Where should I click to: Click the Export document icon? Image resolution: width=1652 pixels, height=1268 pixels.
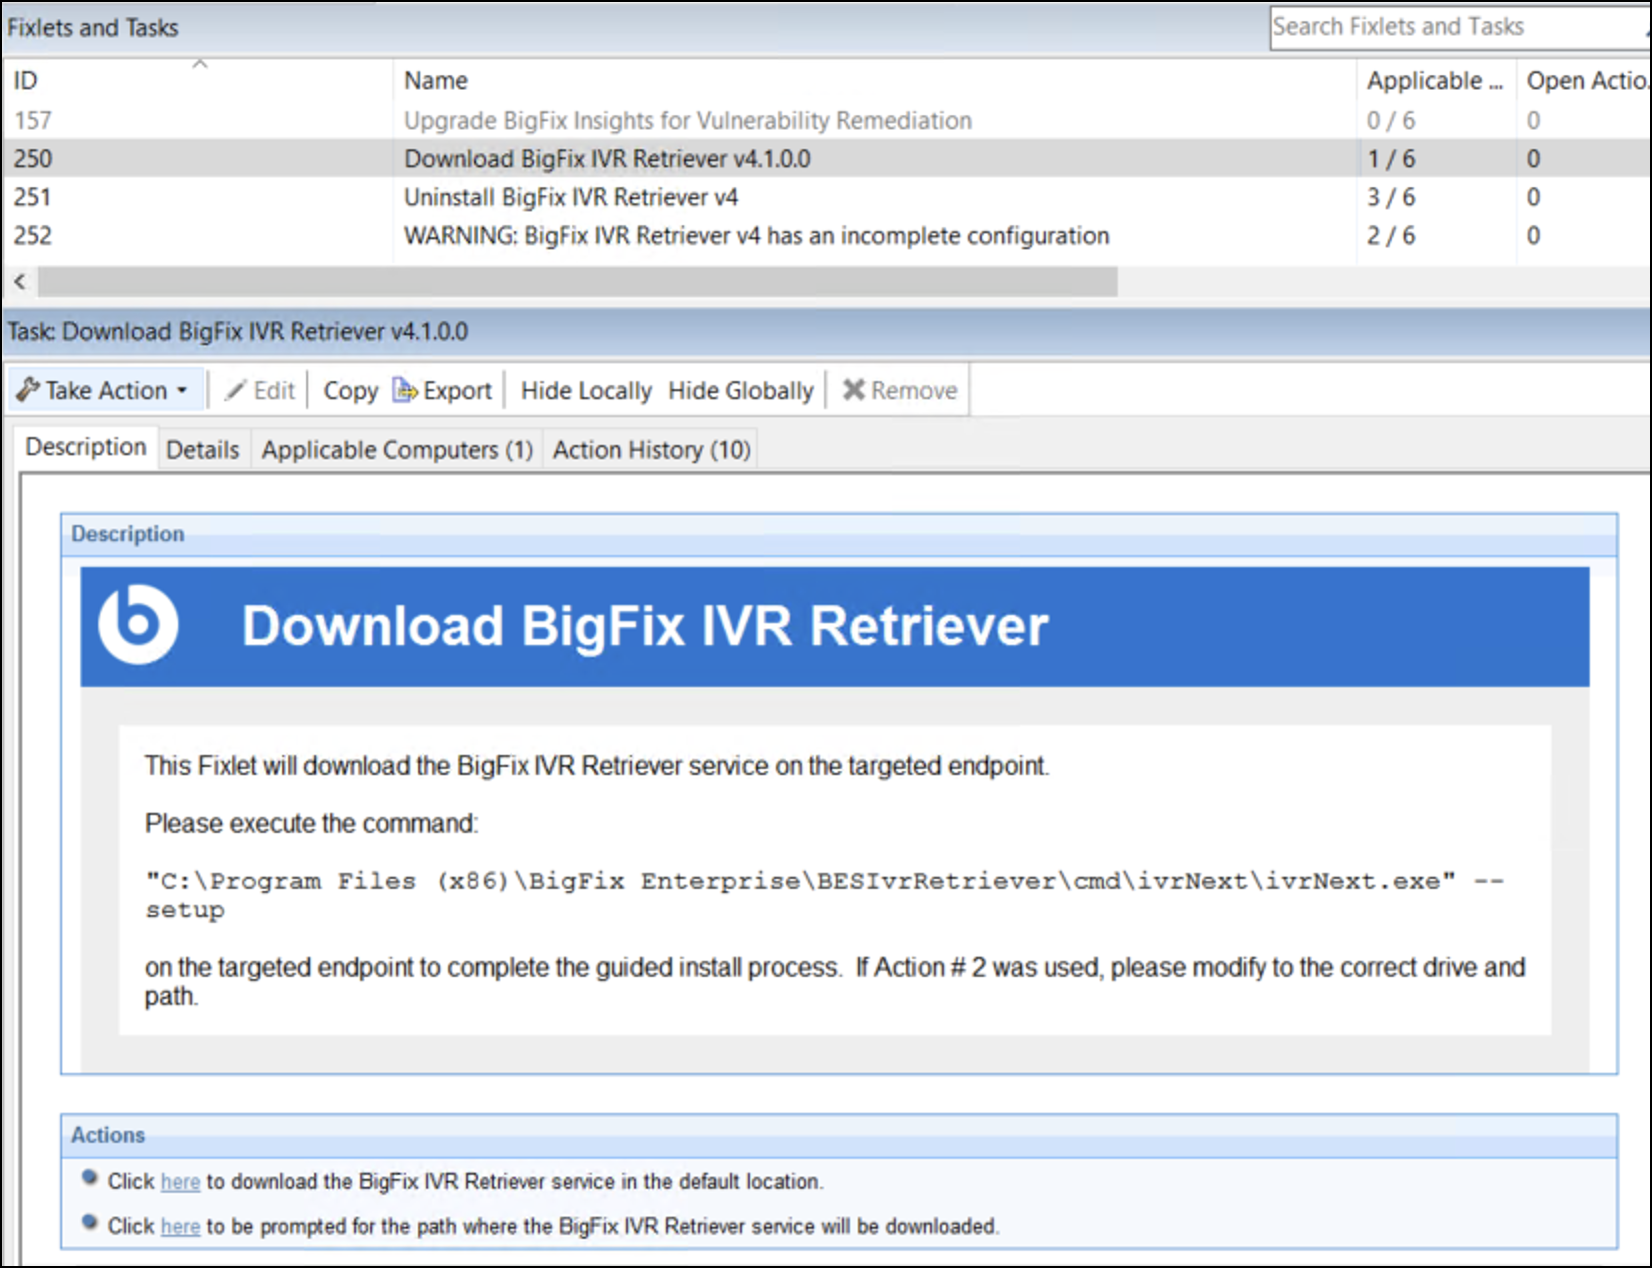pyautogui.click(x=405, y=389)
